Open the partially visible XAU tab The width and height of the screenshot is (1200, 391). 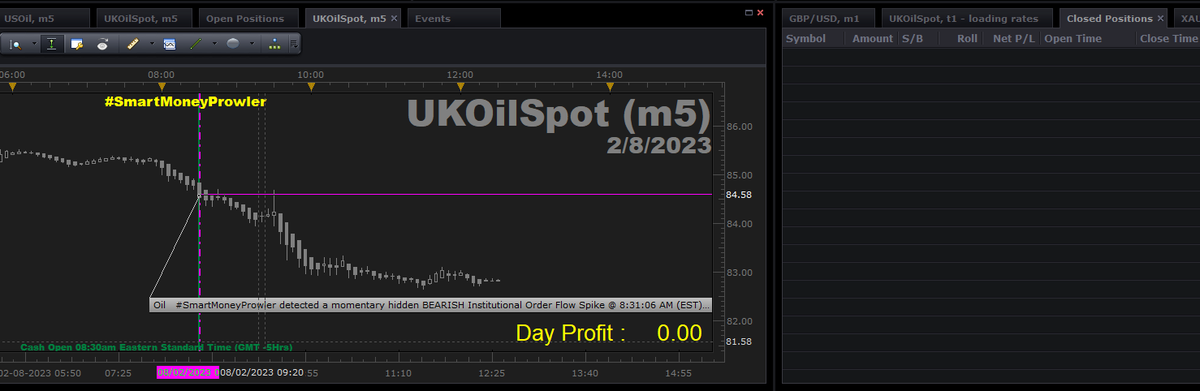[1187, 18]
